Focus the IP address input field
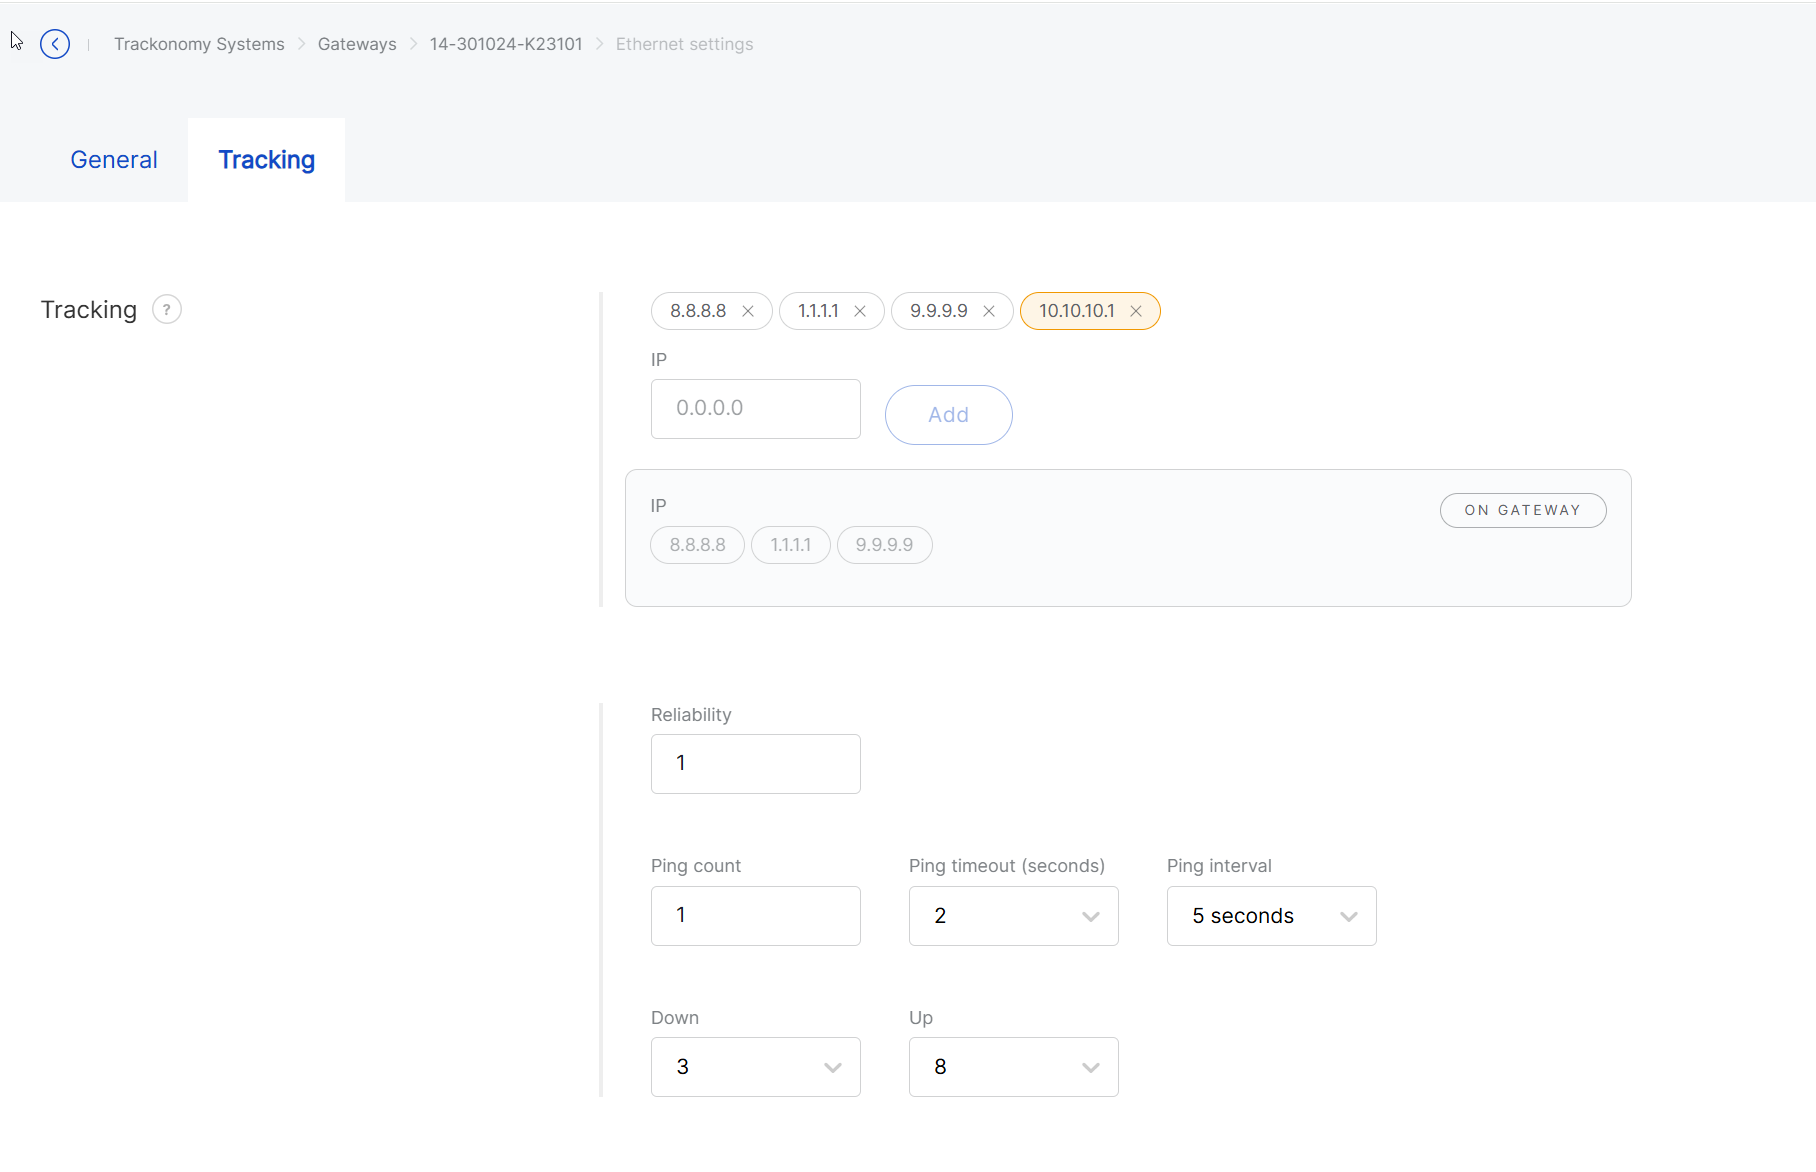The image size is (1816, 1172). tap(755, 409)
